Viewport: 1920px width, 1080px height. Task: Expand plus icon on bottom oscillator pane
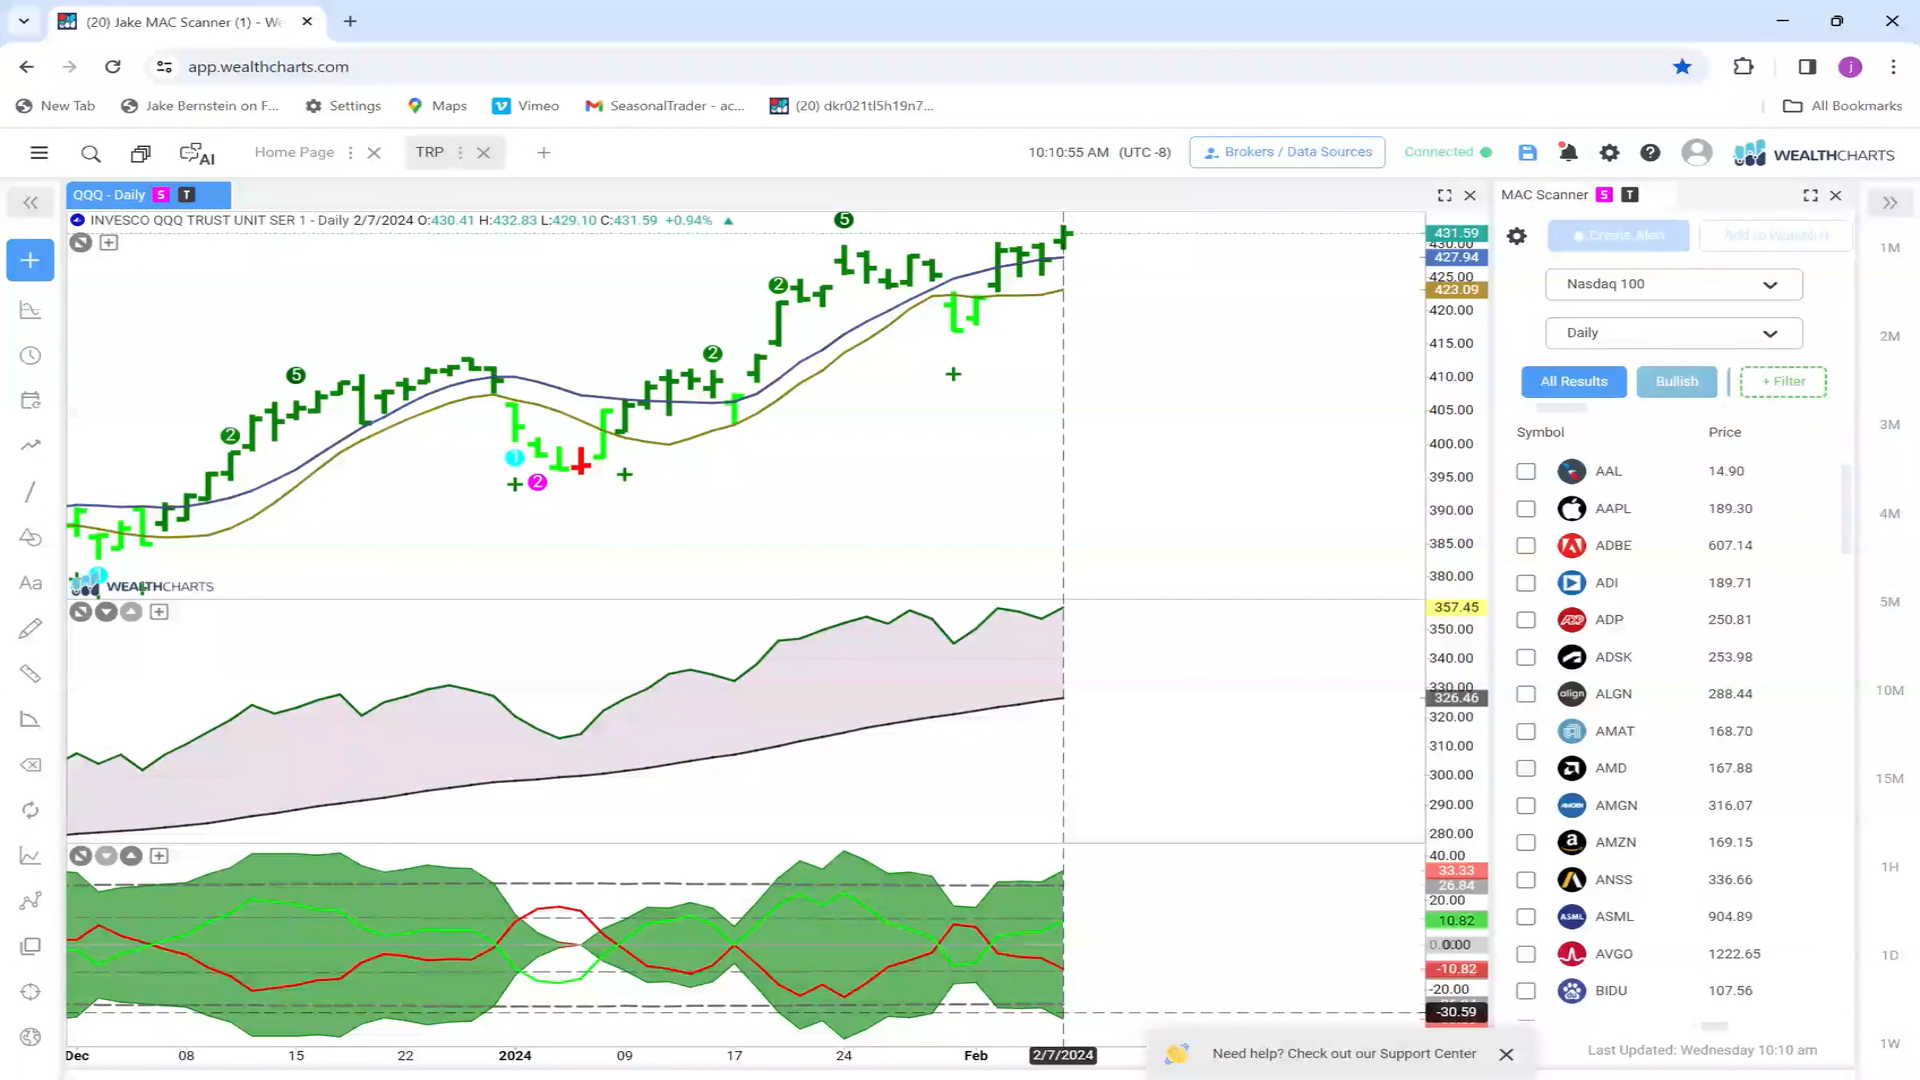159,856
